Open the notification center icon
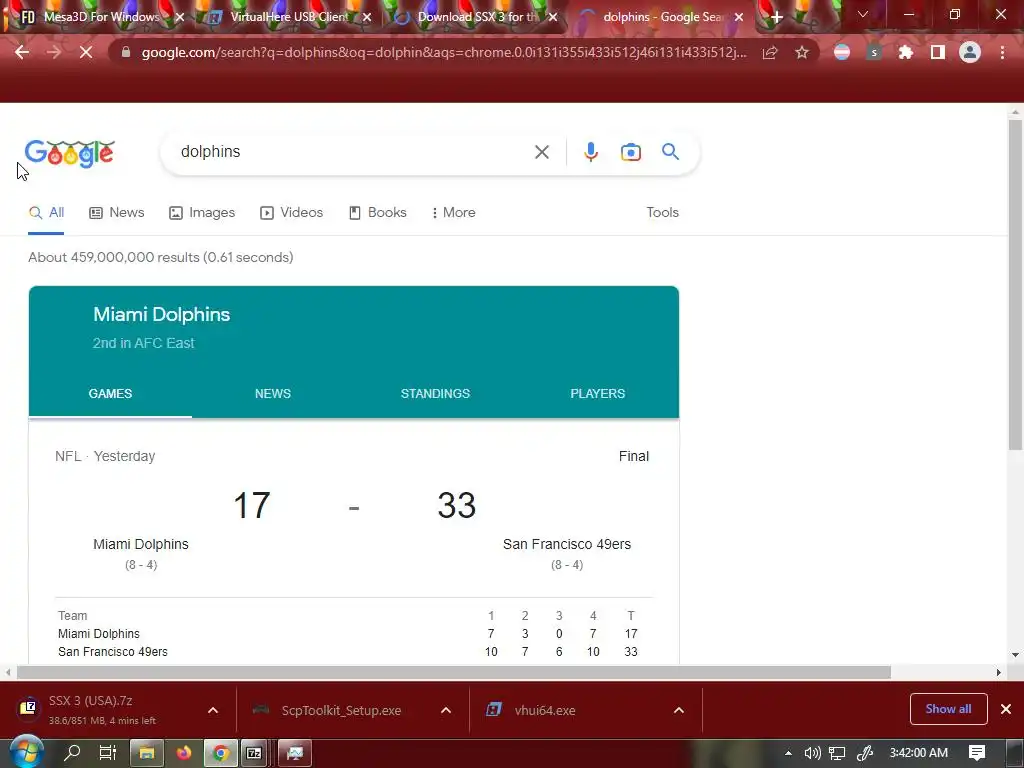The height and width of the screenshot is (768, 1024). pyautogui.click(x=977, y=753)
